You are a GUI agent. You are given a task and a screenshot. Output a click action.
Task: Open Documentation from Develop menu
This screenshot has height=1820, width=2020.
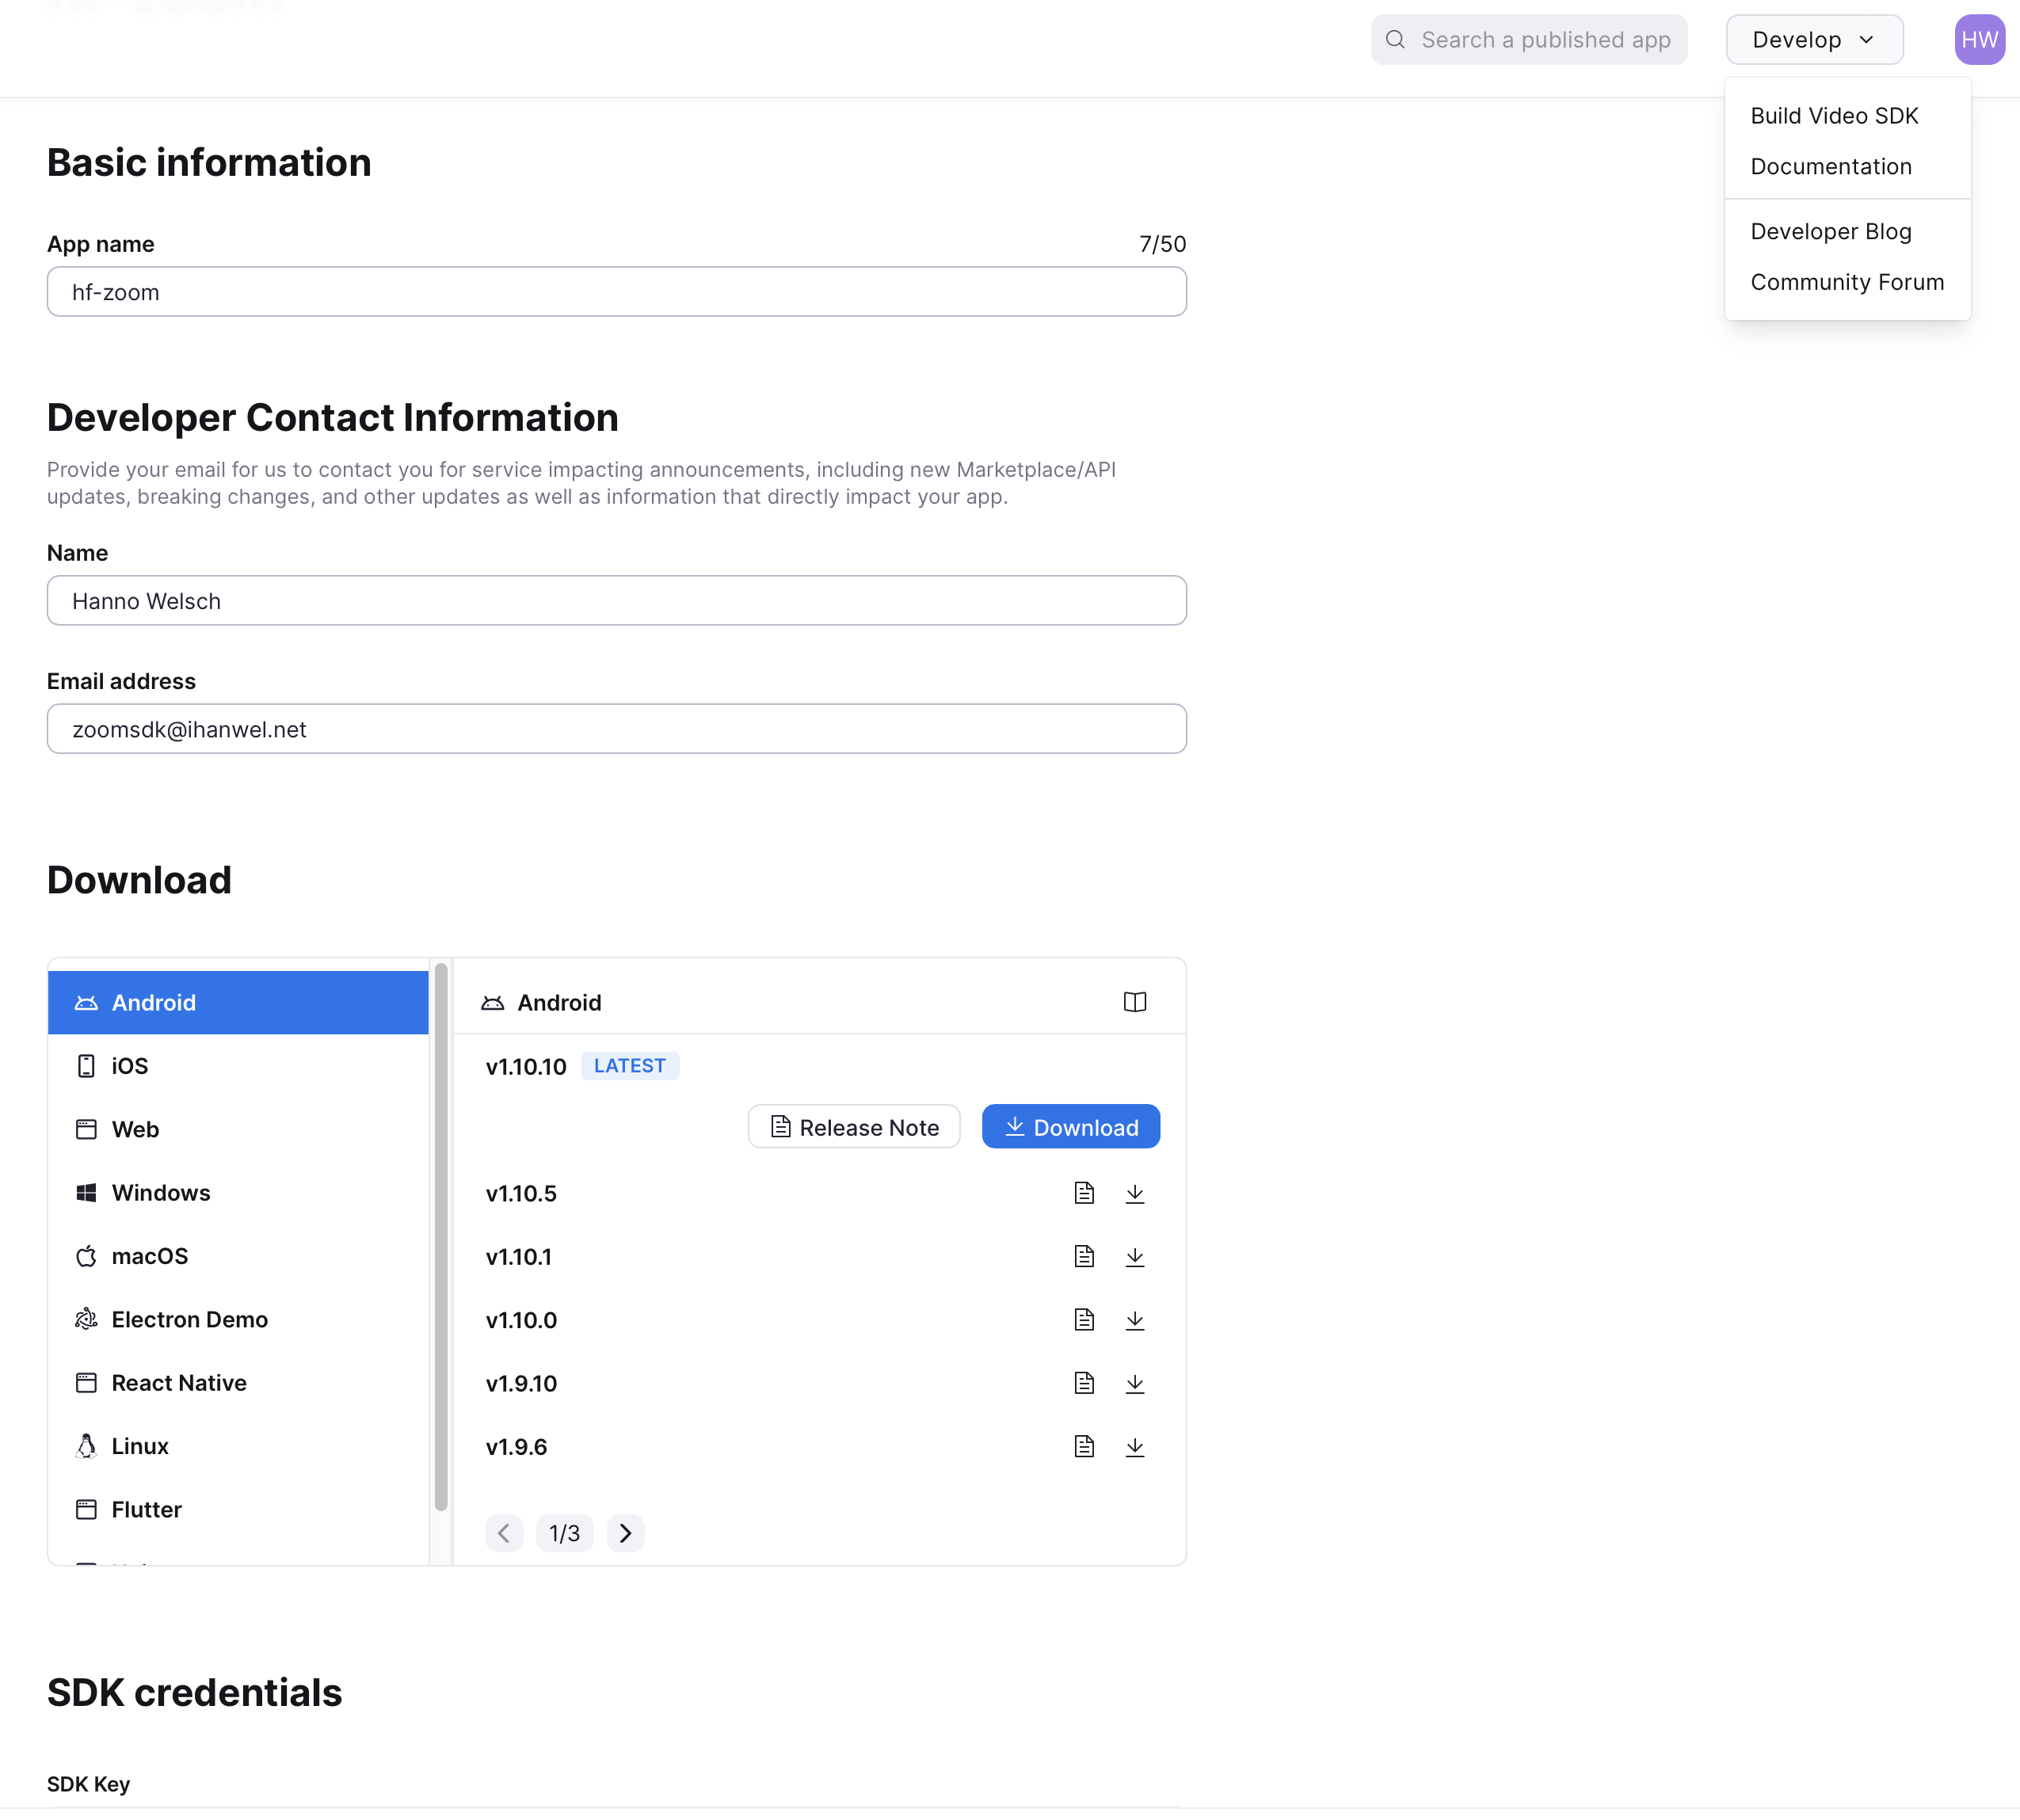pyautogui.click(x=1830, y=167)
